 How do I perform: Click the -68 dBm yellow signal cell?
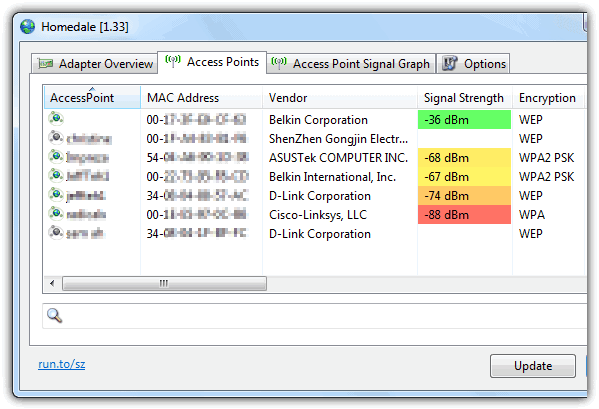465,158
